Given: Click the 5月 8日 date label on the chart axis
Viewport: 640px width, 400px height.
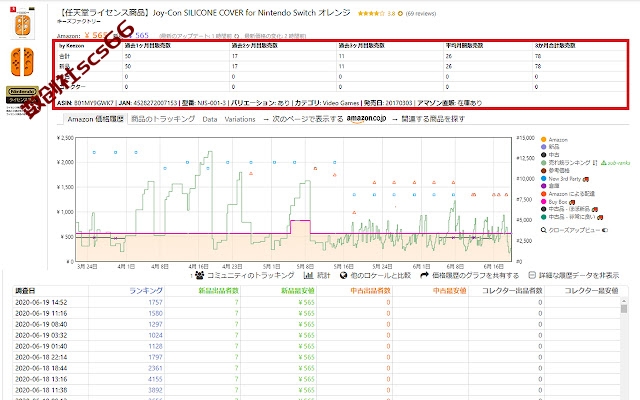Looking at the screenshot, I should [305, 267].
